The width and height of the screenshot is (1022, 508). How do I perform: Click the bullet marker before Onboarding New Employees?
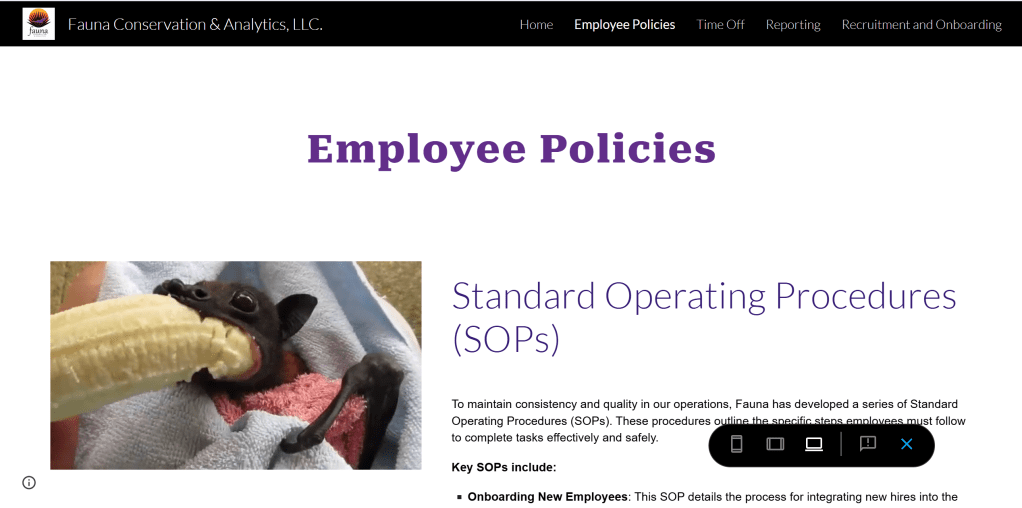click(459, 497)
